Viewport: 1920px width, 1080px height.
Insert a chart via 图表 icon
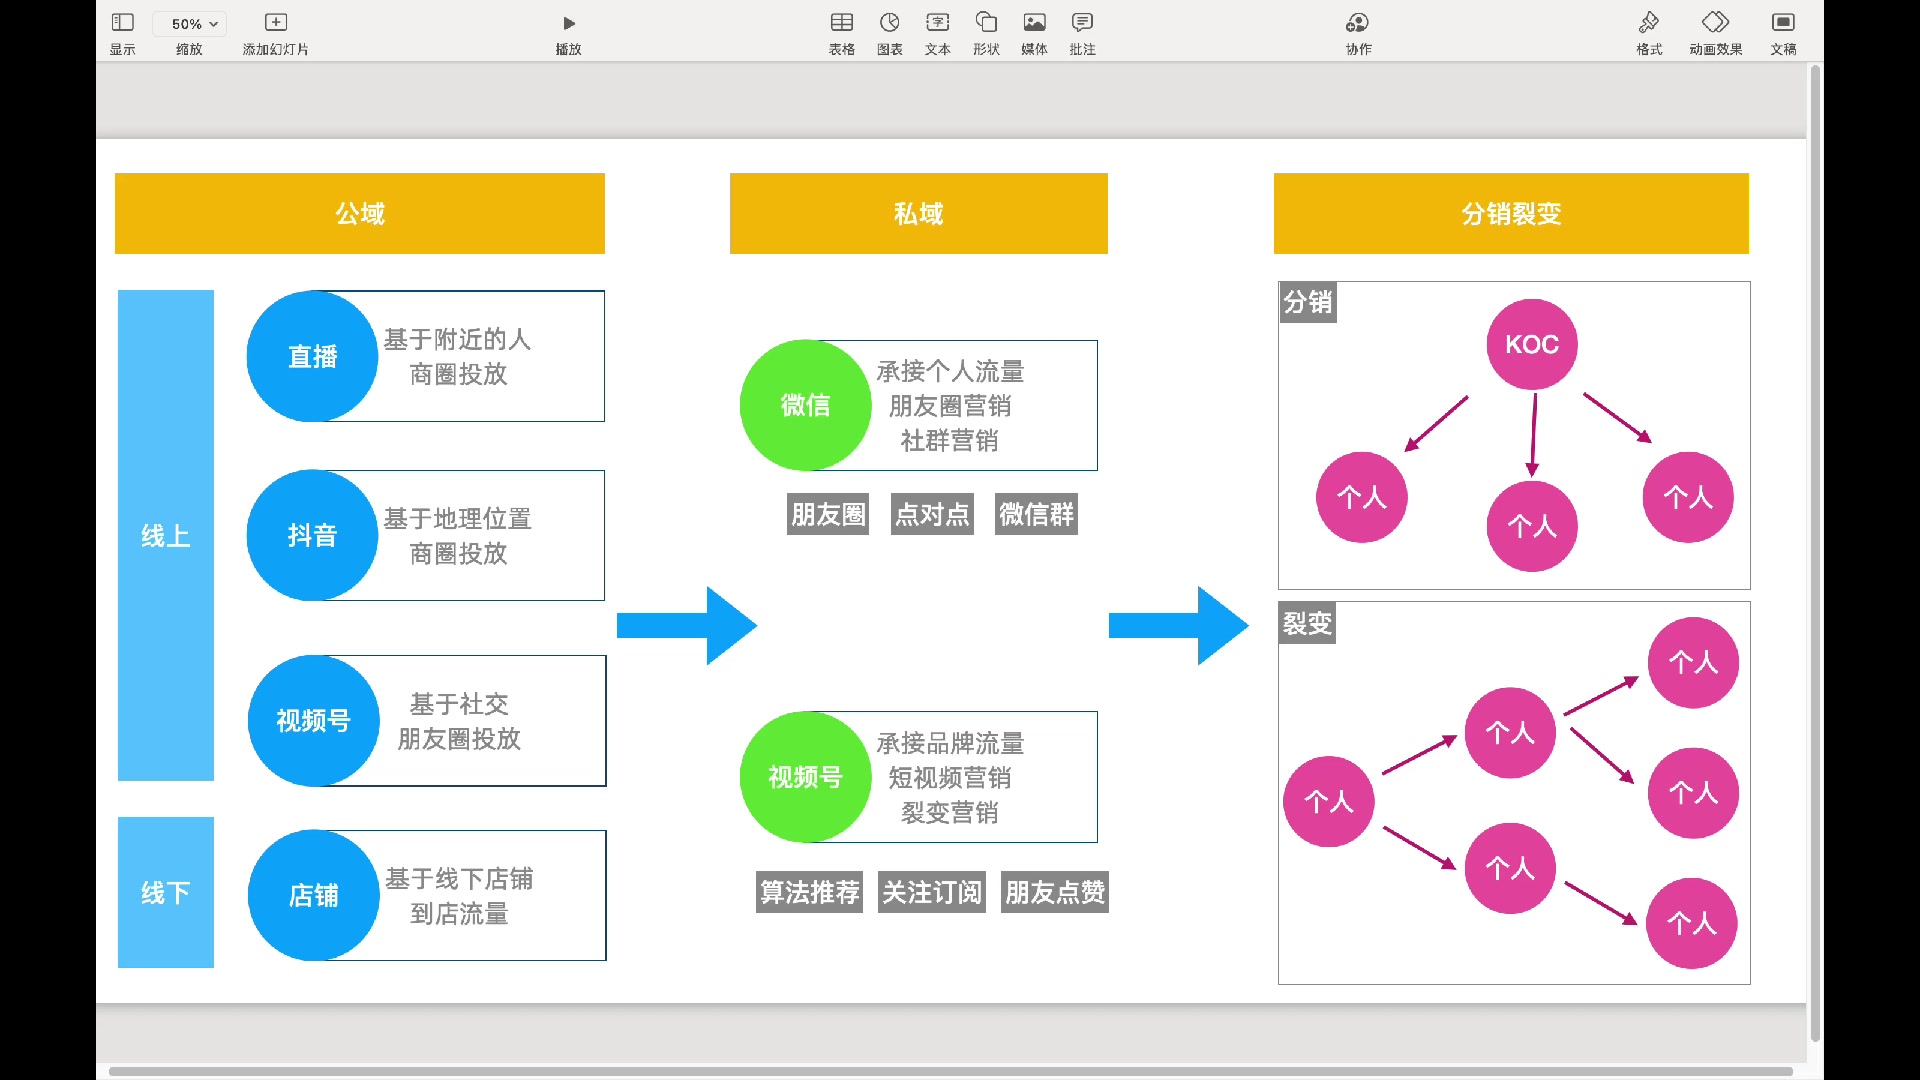coord(889,22)
